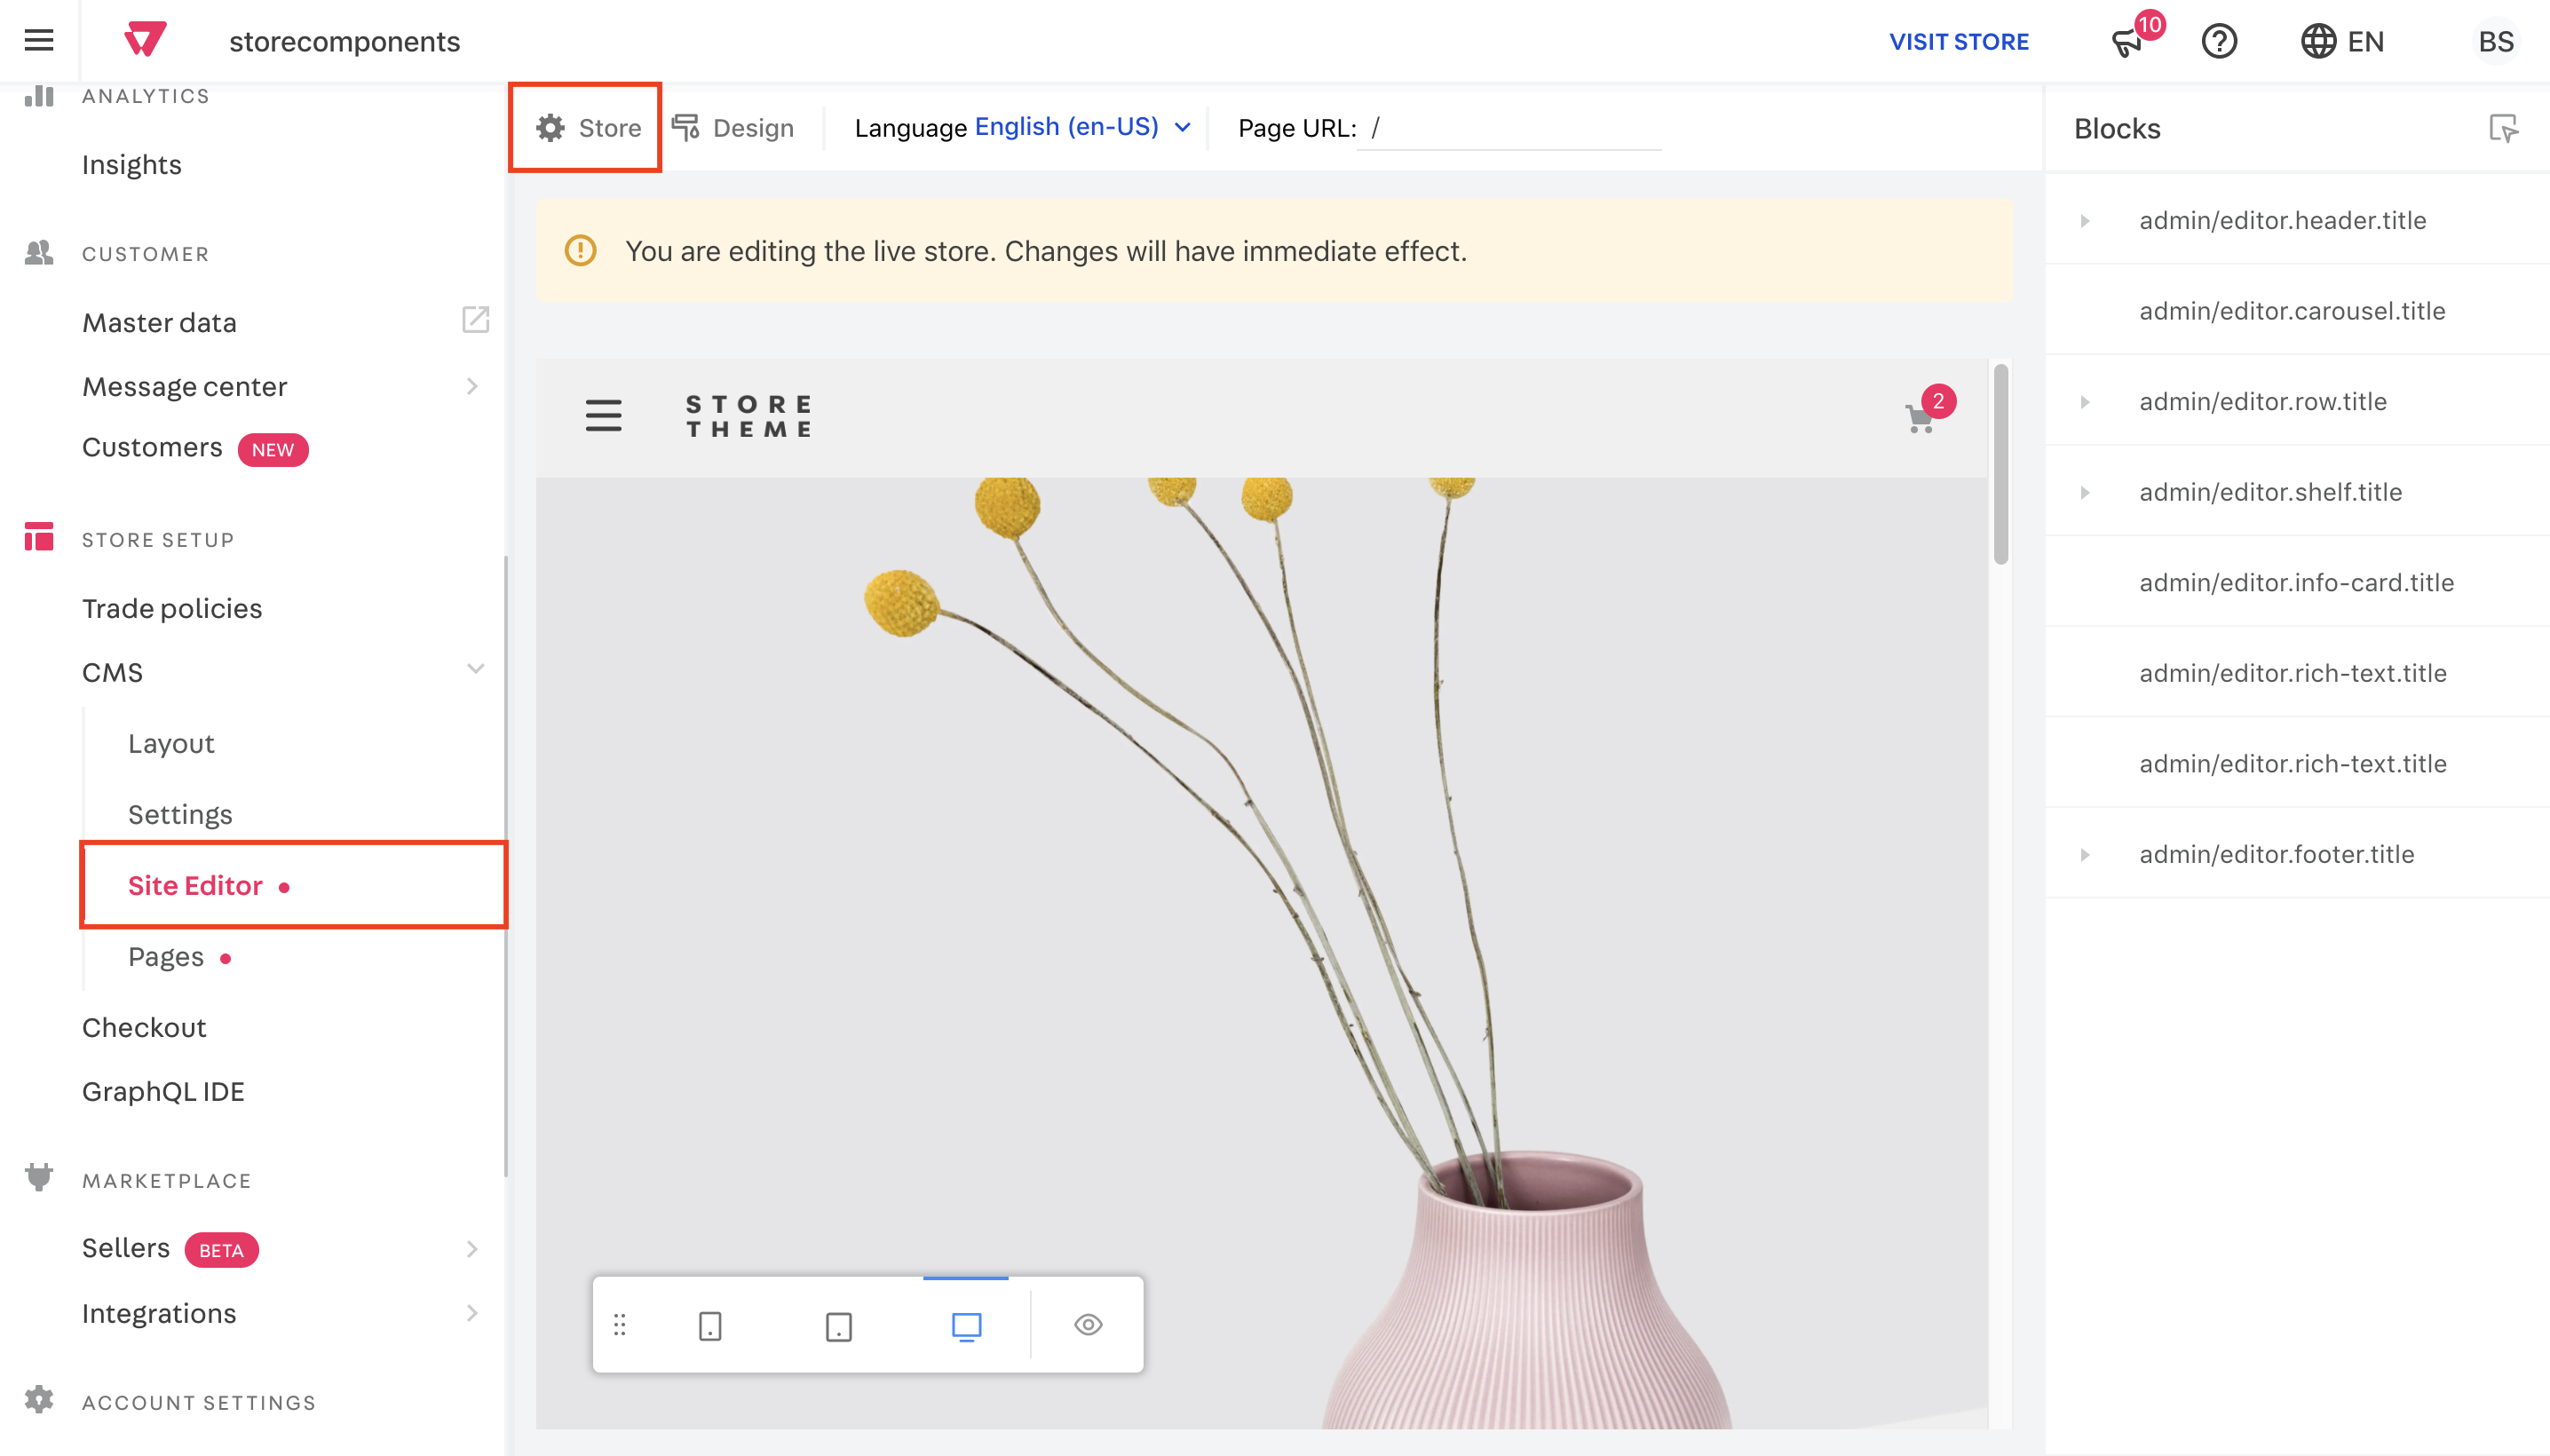Screen dimensions: 2550x1456
Task: Open the Language English (en-US) dropdown
Action: 1082,127
